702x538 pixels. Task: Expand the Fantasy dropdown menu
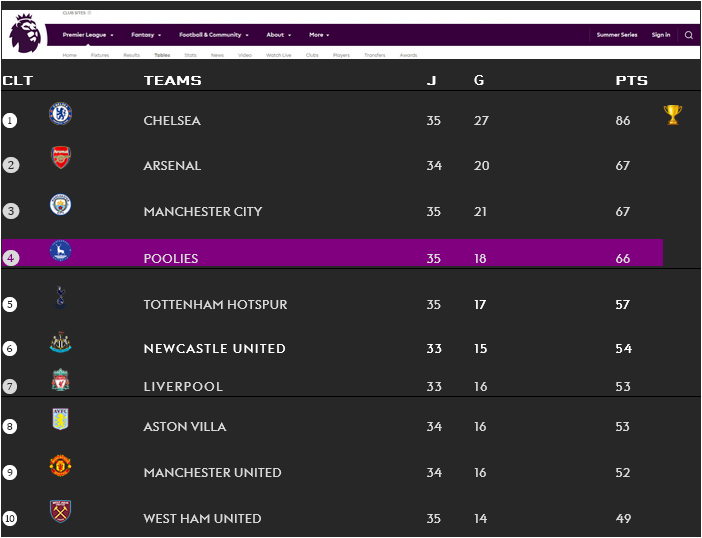tap(146, 35)
